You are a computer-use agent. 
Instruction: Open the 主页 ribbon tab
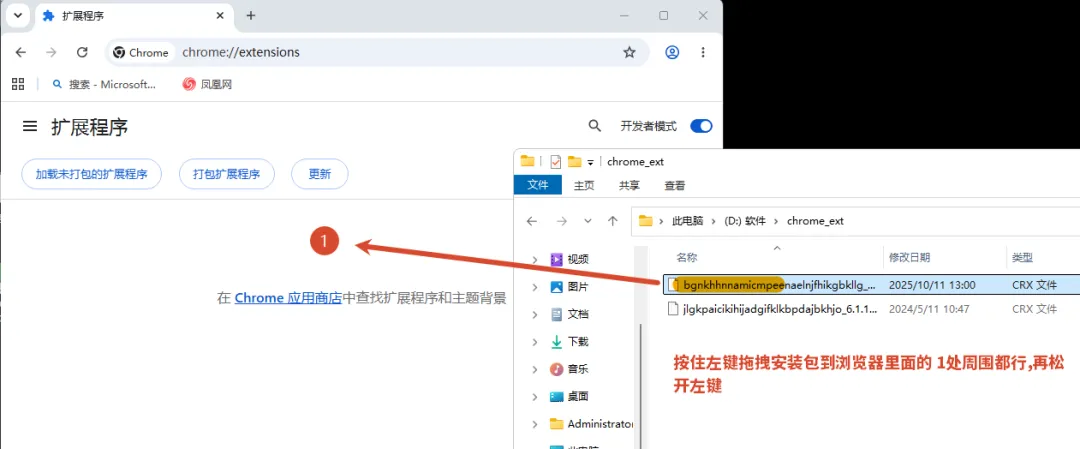coord(584,185)
